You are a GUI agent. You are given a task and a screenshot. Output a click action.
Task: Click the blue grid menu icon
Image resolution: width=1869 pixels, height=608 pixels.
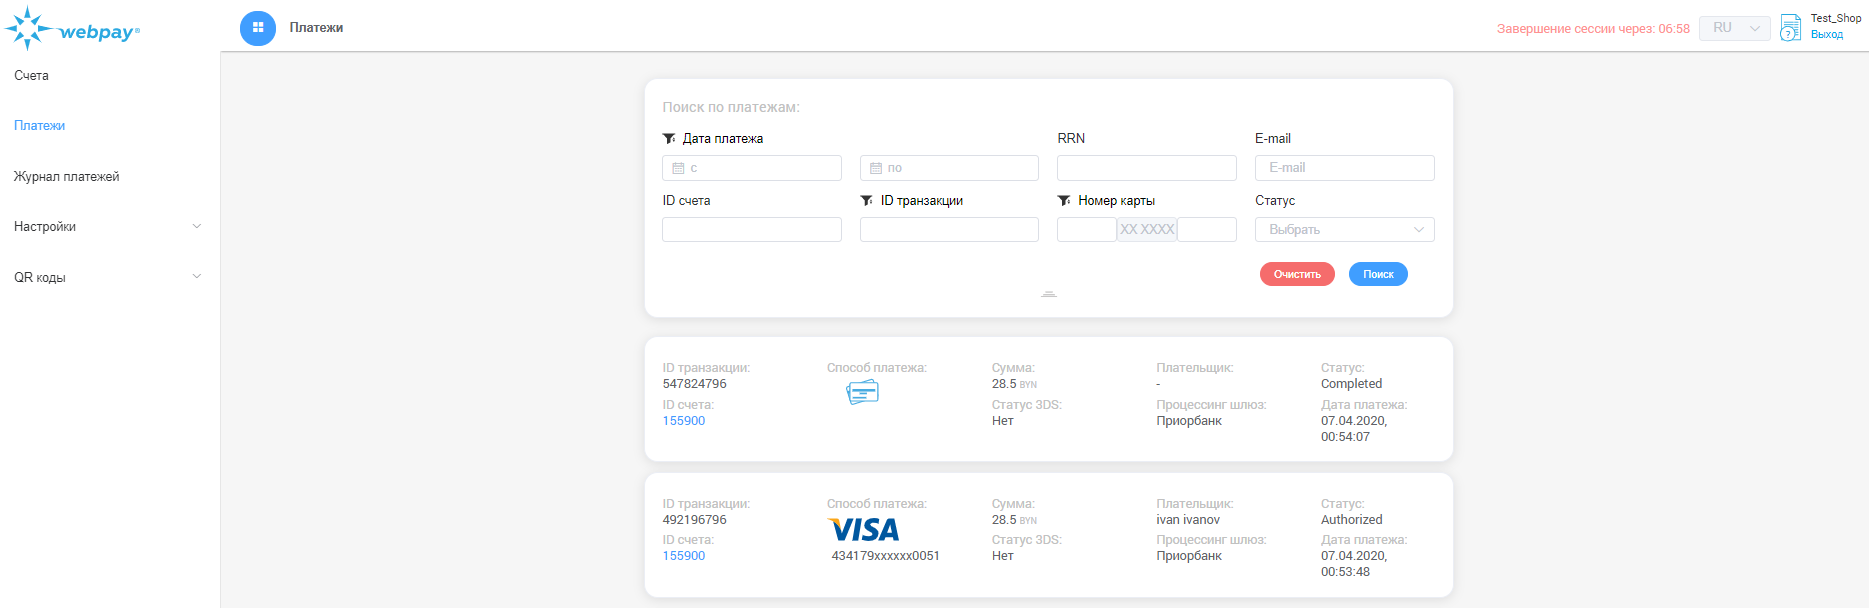point(258,28)
